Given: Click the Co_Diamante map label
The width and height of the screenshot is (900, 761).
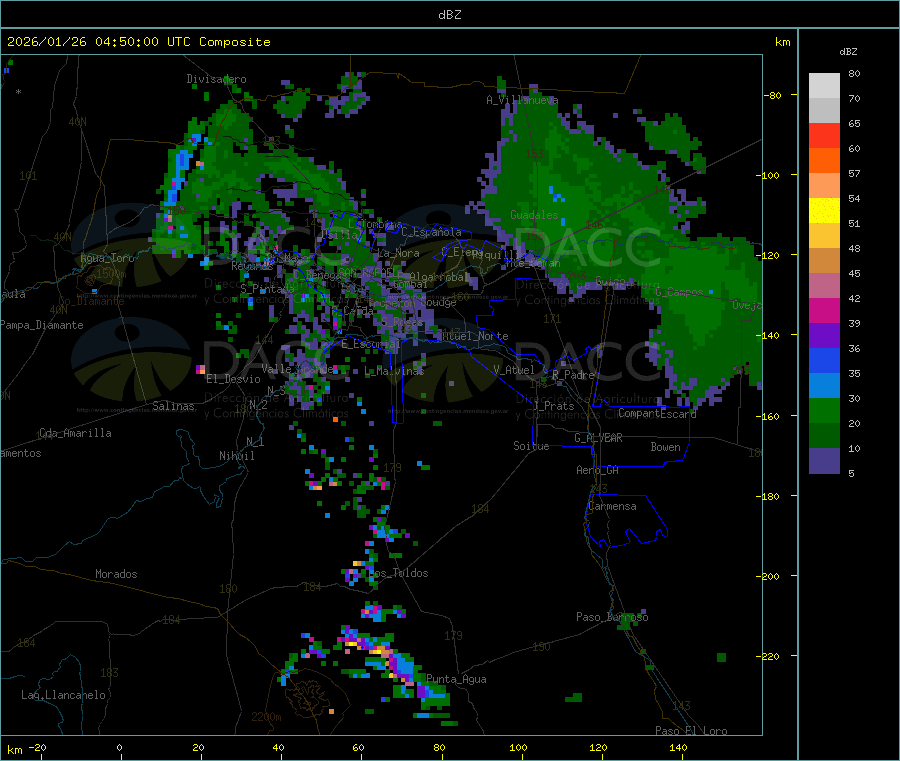Looking at the screenshot, I should pos(91,301).
